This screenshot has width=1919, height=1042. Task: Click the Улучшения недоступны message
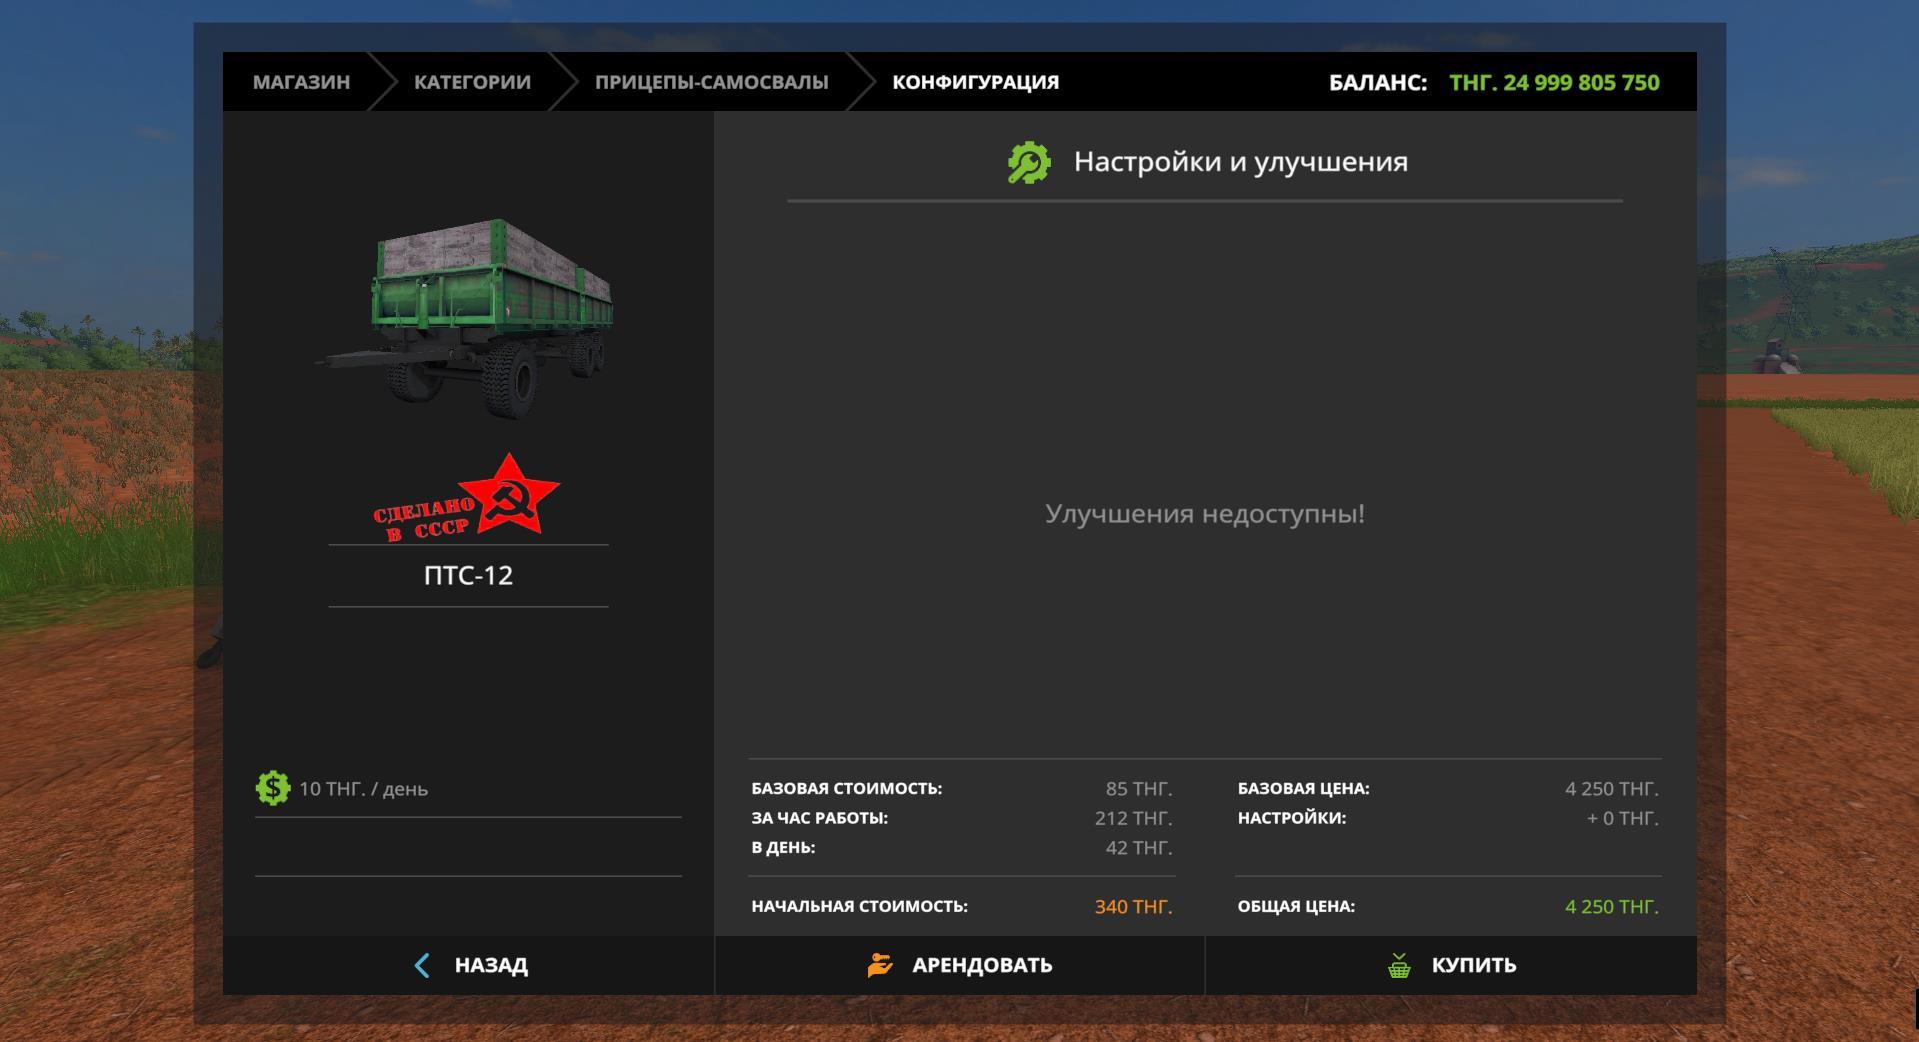pos(1204,514)
